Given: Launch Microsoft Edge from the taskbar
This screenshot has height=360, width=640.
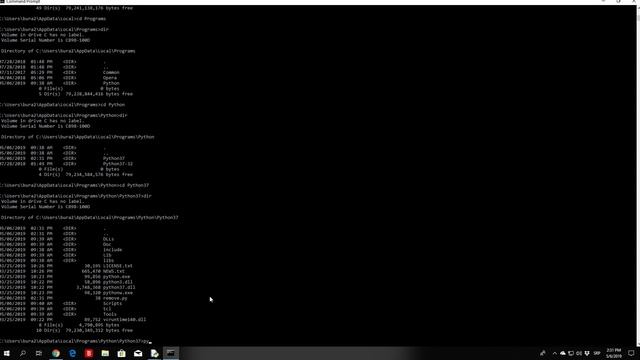Looking at the screenshot, I should (72, 353).
